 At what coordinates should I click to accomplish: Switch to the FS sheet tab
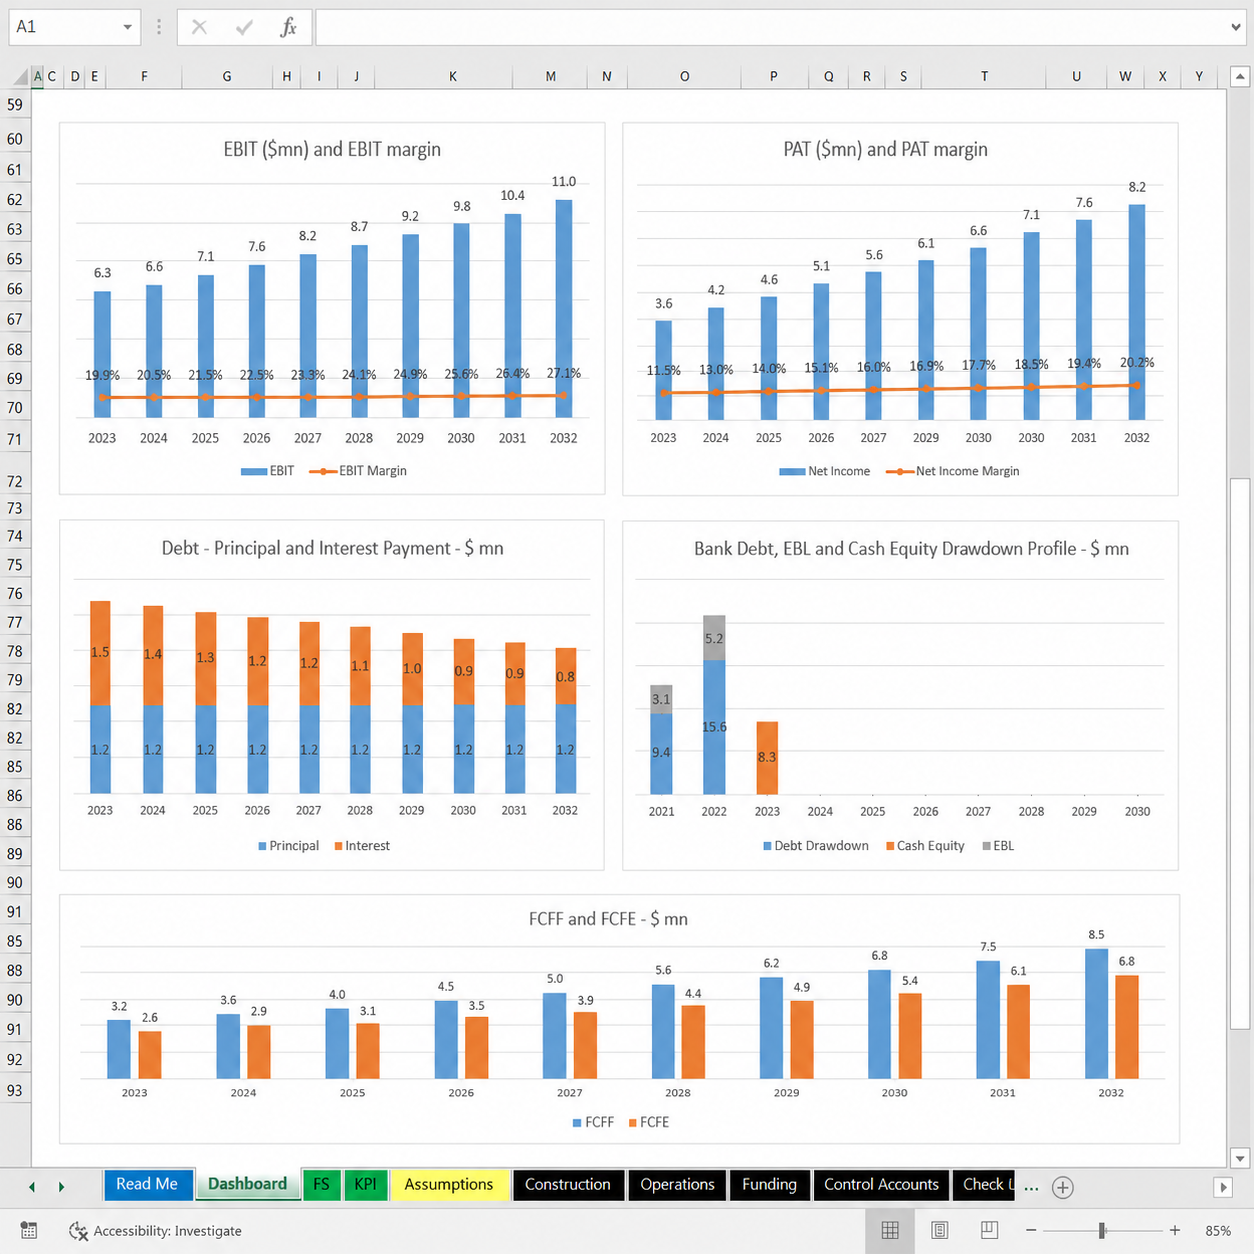click(321, 1184)
